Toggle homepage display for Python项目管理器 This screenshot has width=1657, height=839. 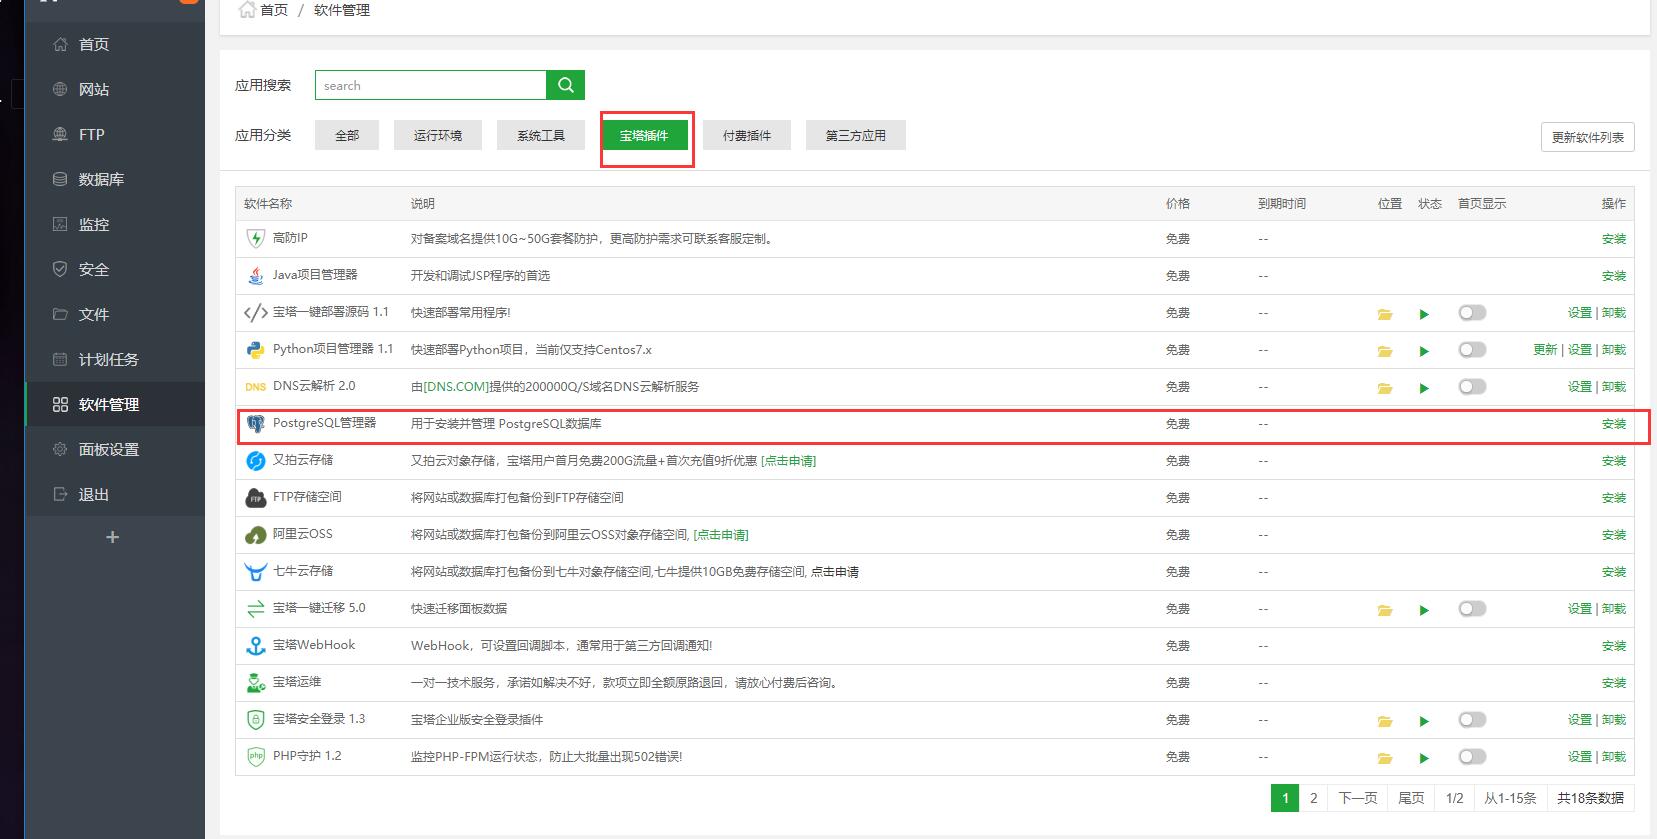(x=1472, y=350)
